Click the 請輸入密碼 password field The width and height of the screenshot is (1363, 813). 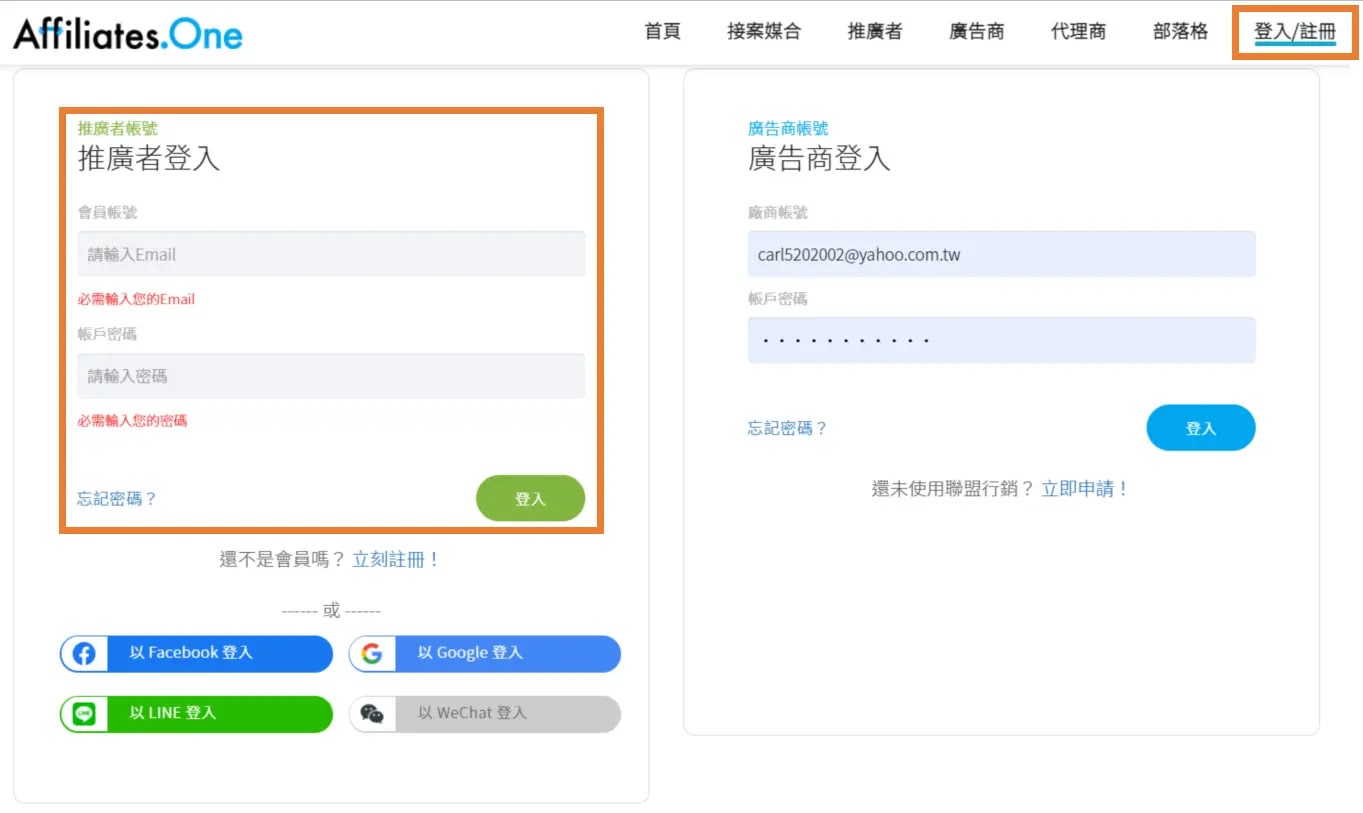[331, 376]
